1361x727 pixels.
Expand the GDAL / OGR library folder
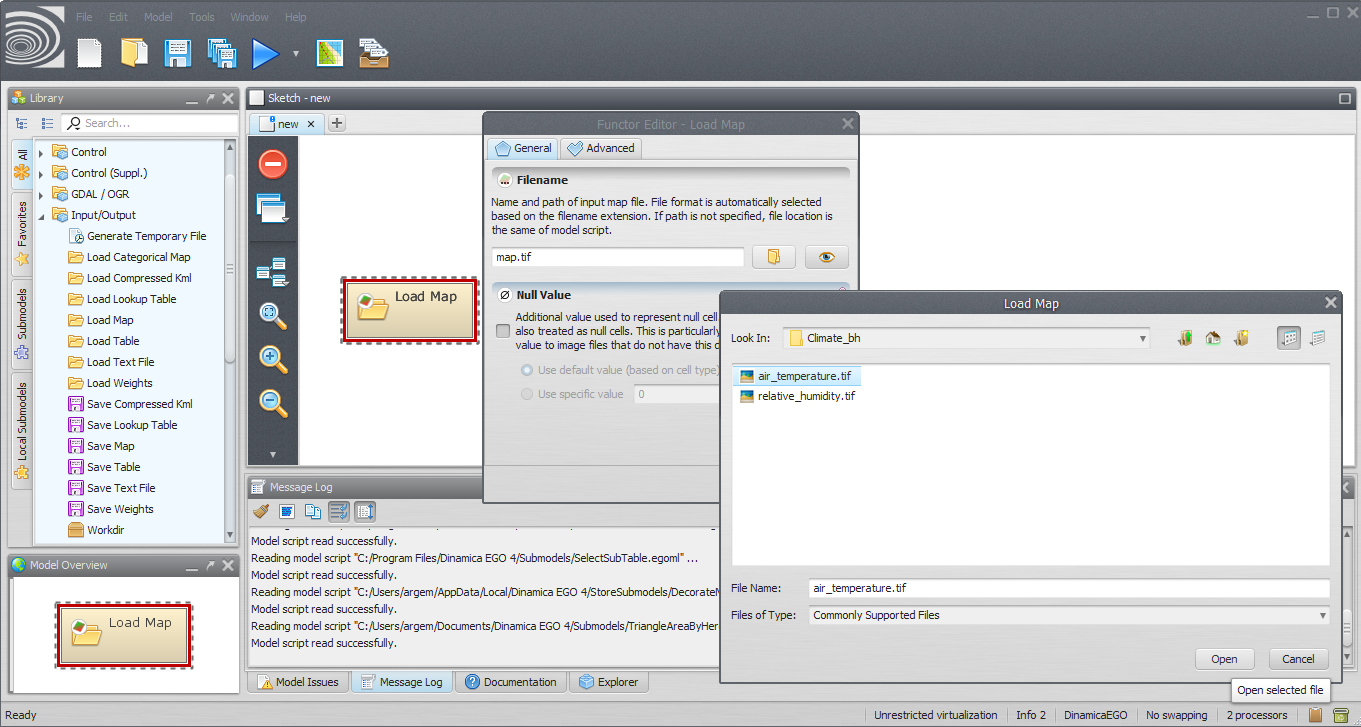click(41, 194)
